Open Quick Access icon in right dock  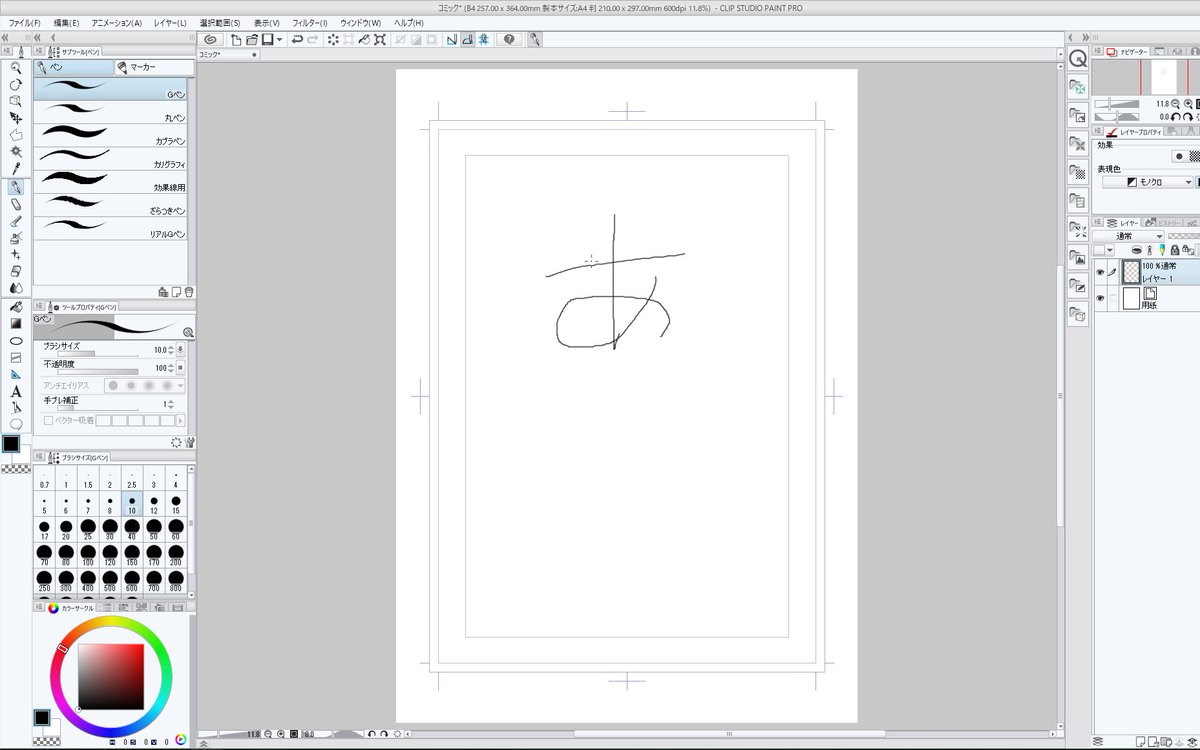coord(1077,58)
